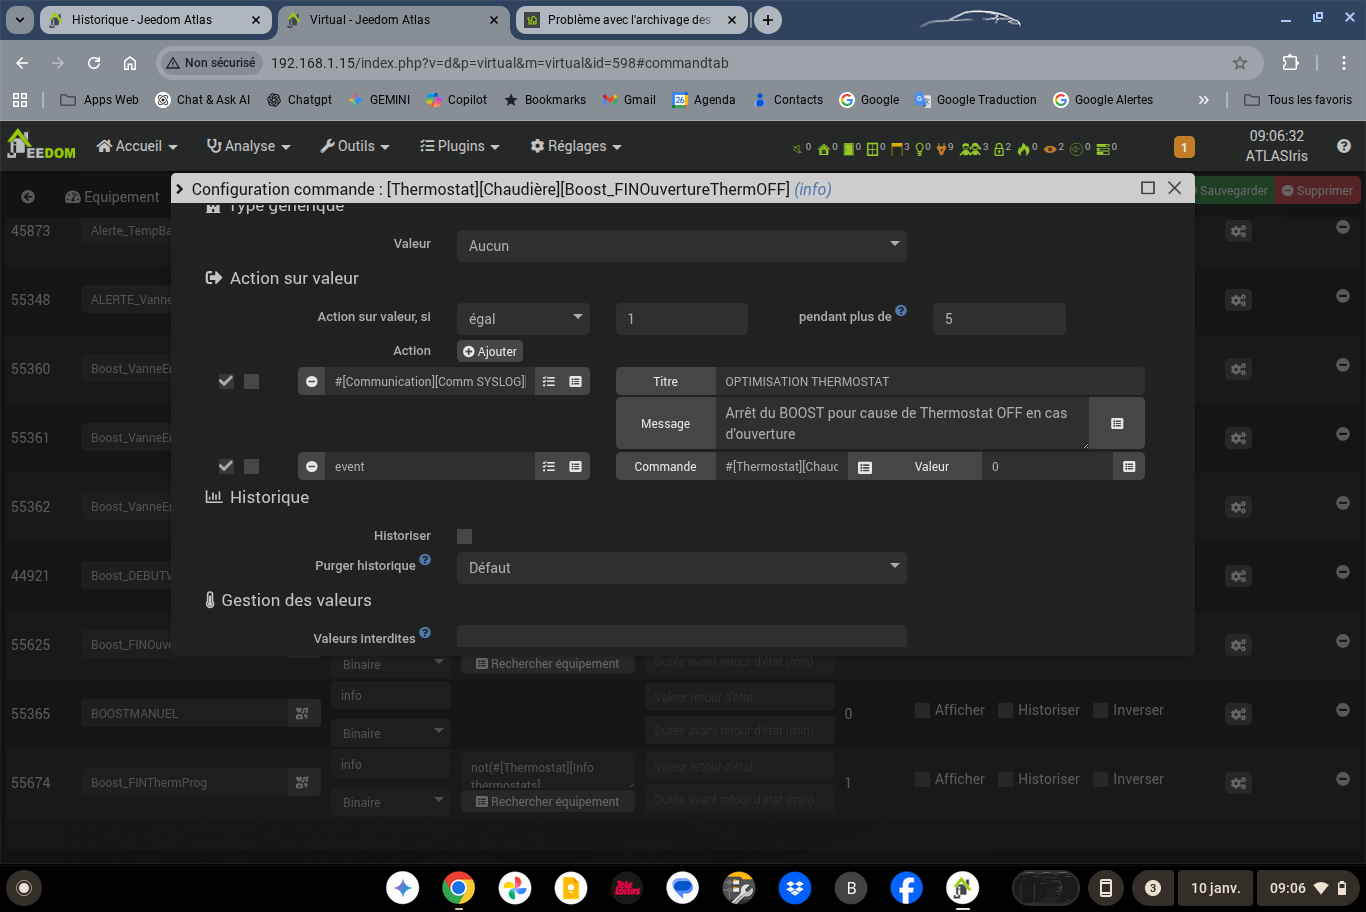This screenshot has height=912, width=1366.
Task: Click the Purger historique help icon
Action: click(425, 560)
